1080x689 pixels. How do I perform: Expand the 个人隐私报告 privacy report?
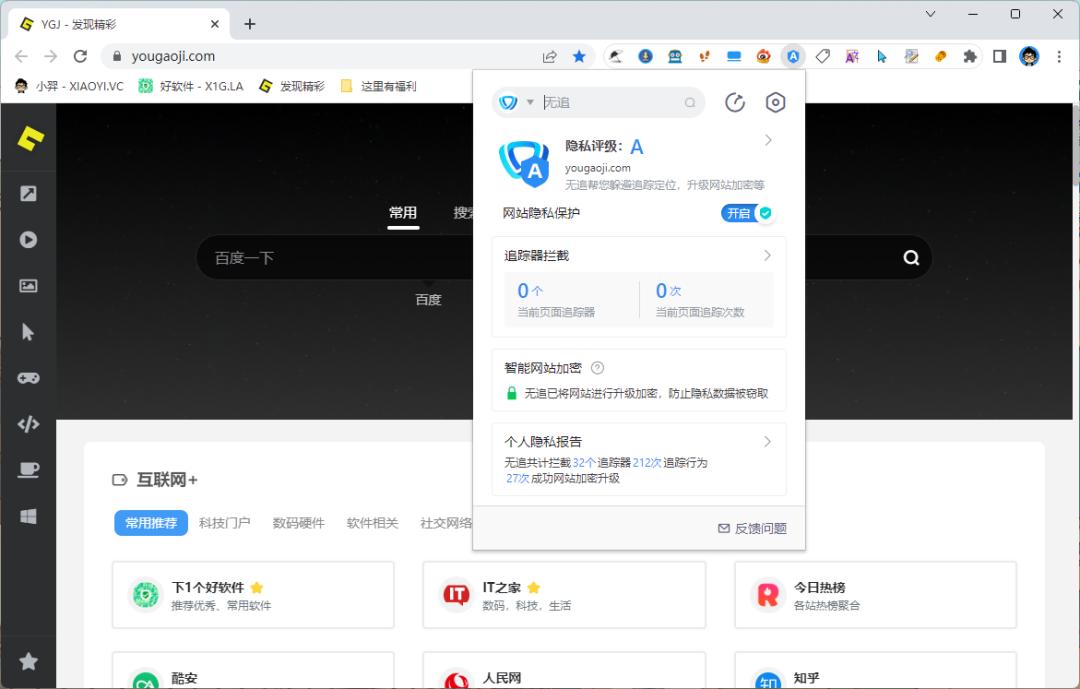767,441
